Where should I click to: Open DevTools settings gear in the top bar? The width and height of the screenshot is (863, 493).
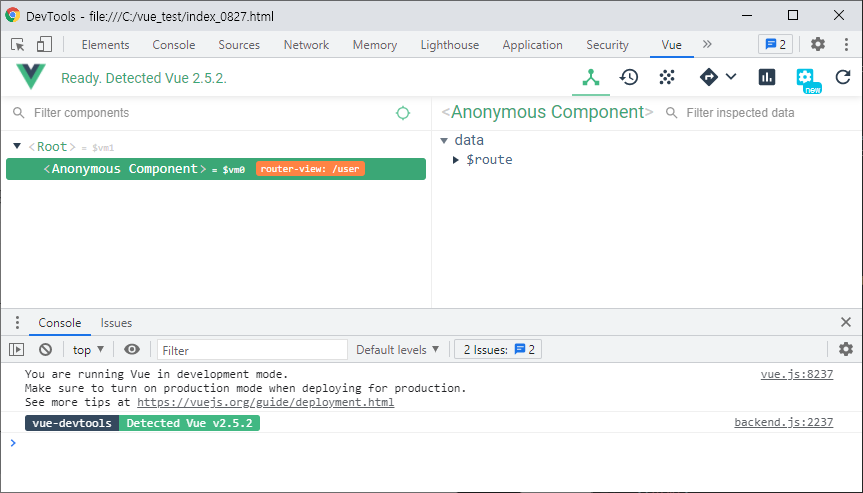point(818,45)
